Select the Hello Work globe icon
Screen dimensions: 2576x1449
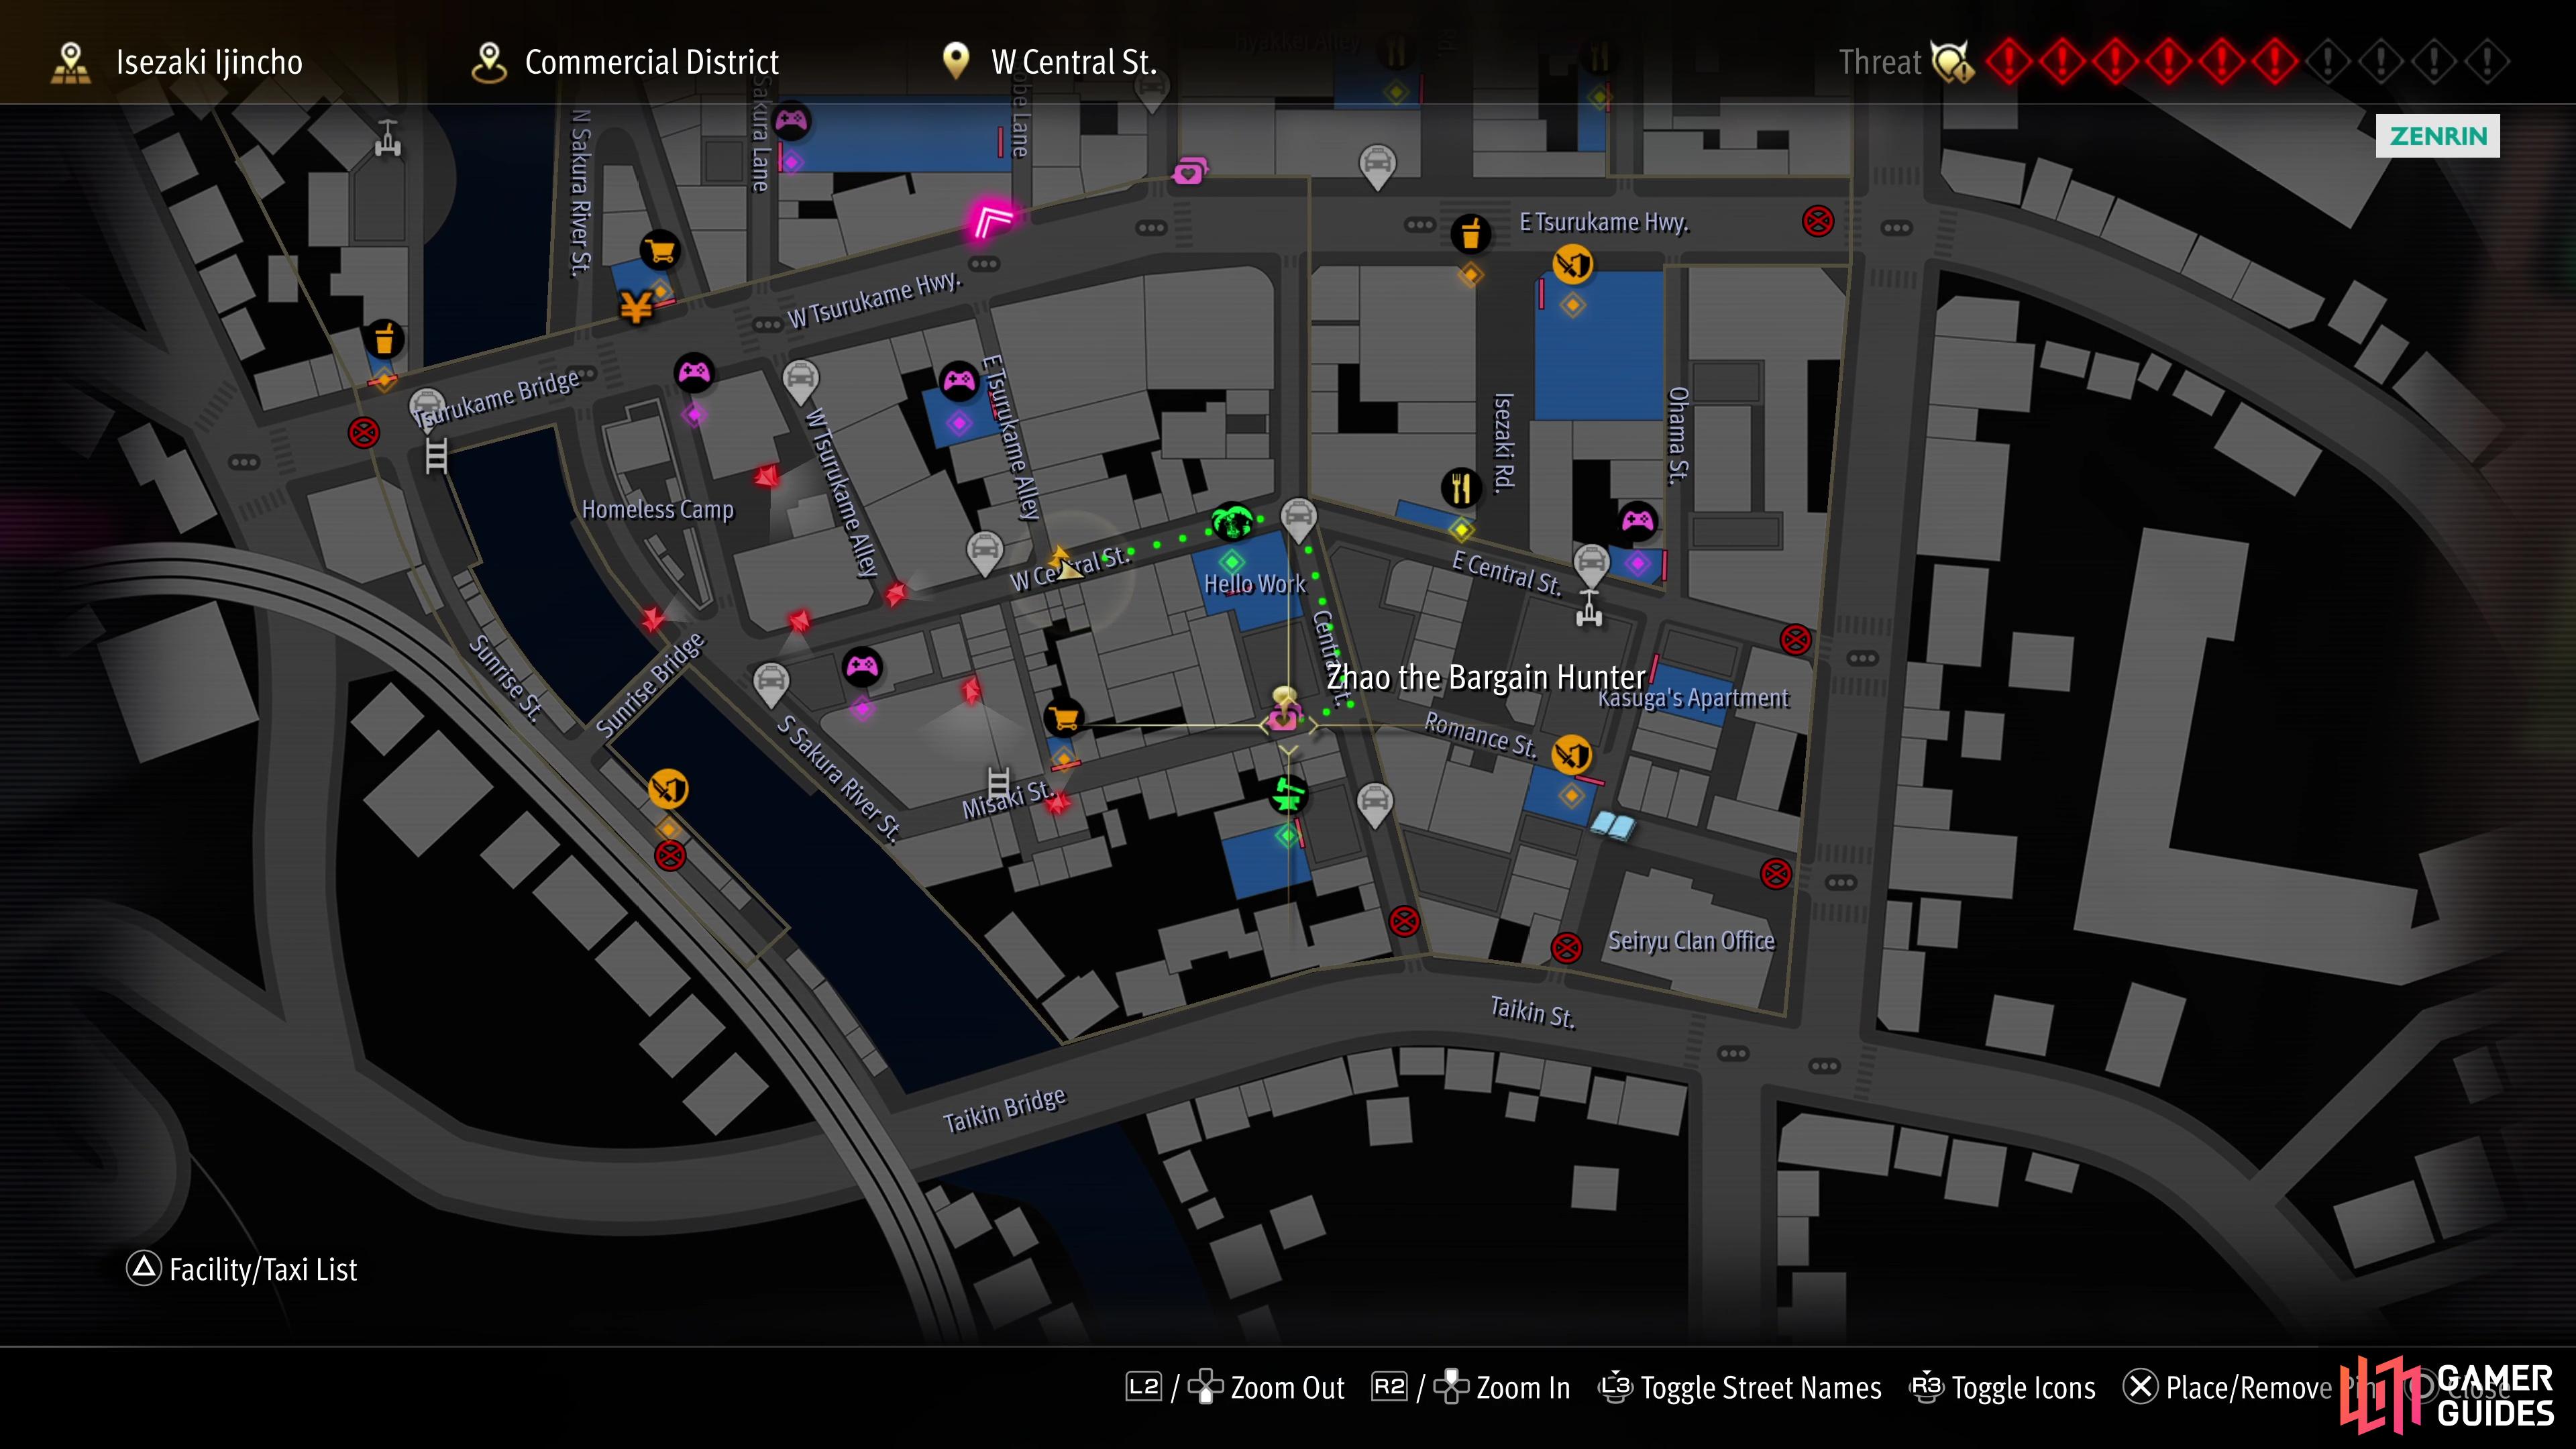pyautogui.click(x=1232, y=522)
